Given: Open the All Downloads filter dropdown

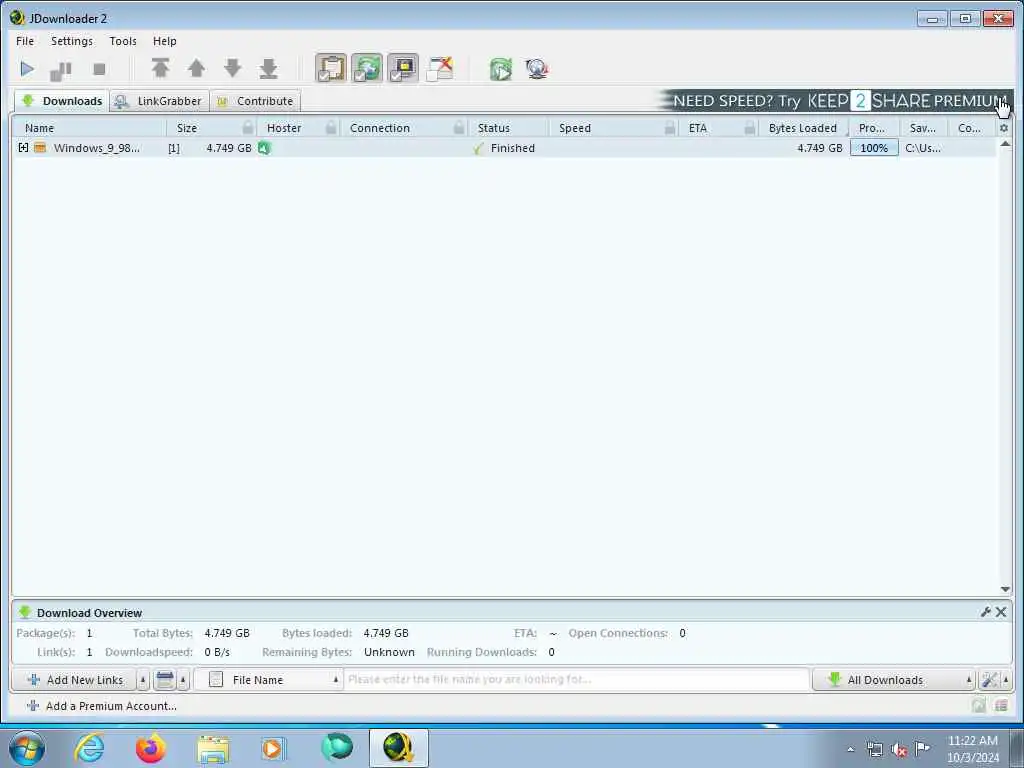Looking at the screenshot, I should [x=893, y=680].
